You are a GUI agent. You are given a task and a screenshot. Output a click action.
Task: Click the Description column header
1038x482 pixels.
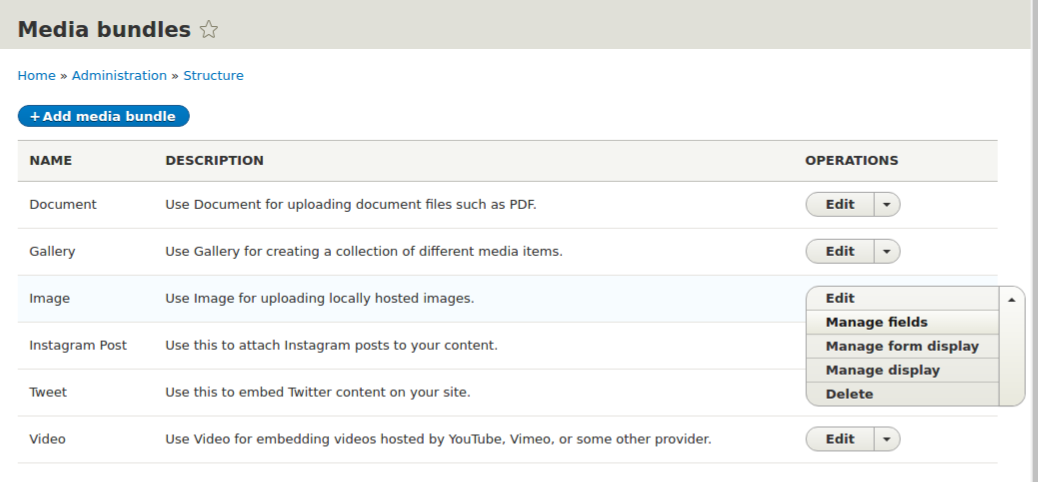(214, 161)
